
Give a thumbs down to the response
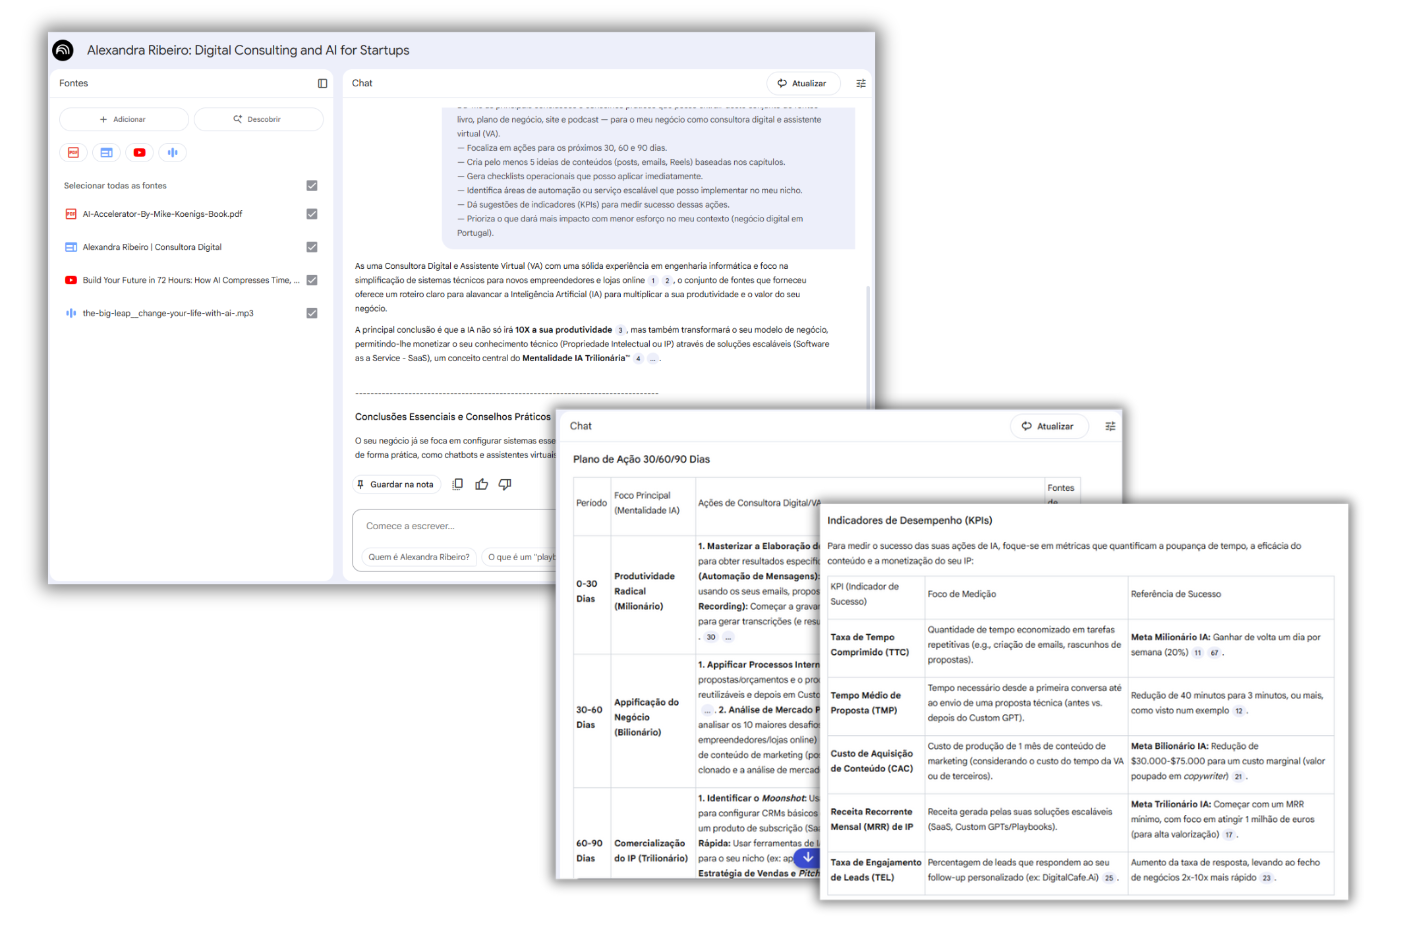[x=504, y=483]
